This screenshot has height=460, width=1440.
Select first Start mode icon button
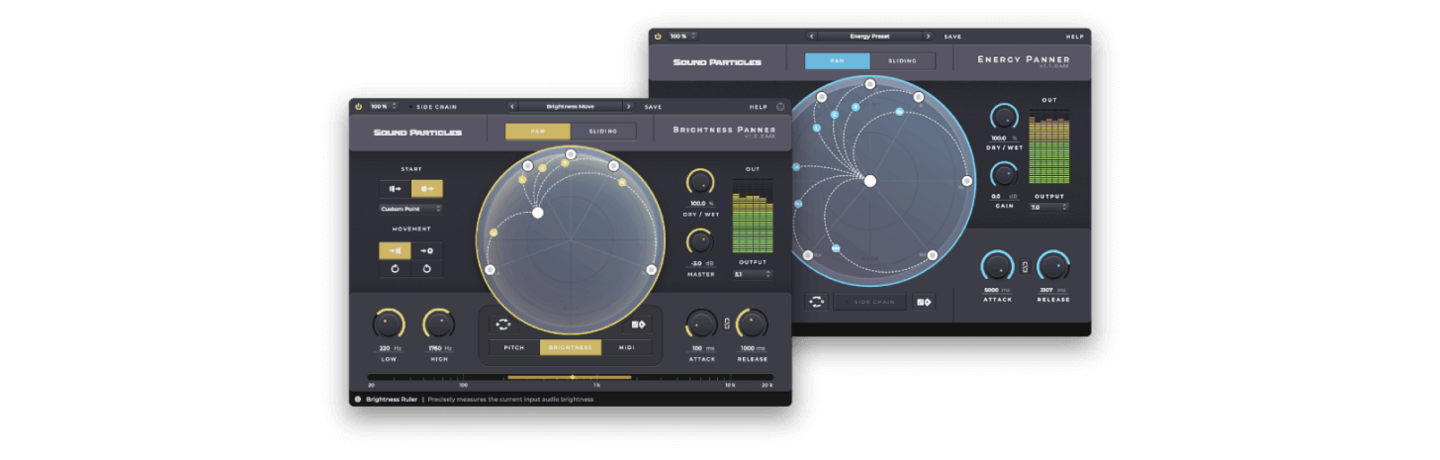(395, 188)
